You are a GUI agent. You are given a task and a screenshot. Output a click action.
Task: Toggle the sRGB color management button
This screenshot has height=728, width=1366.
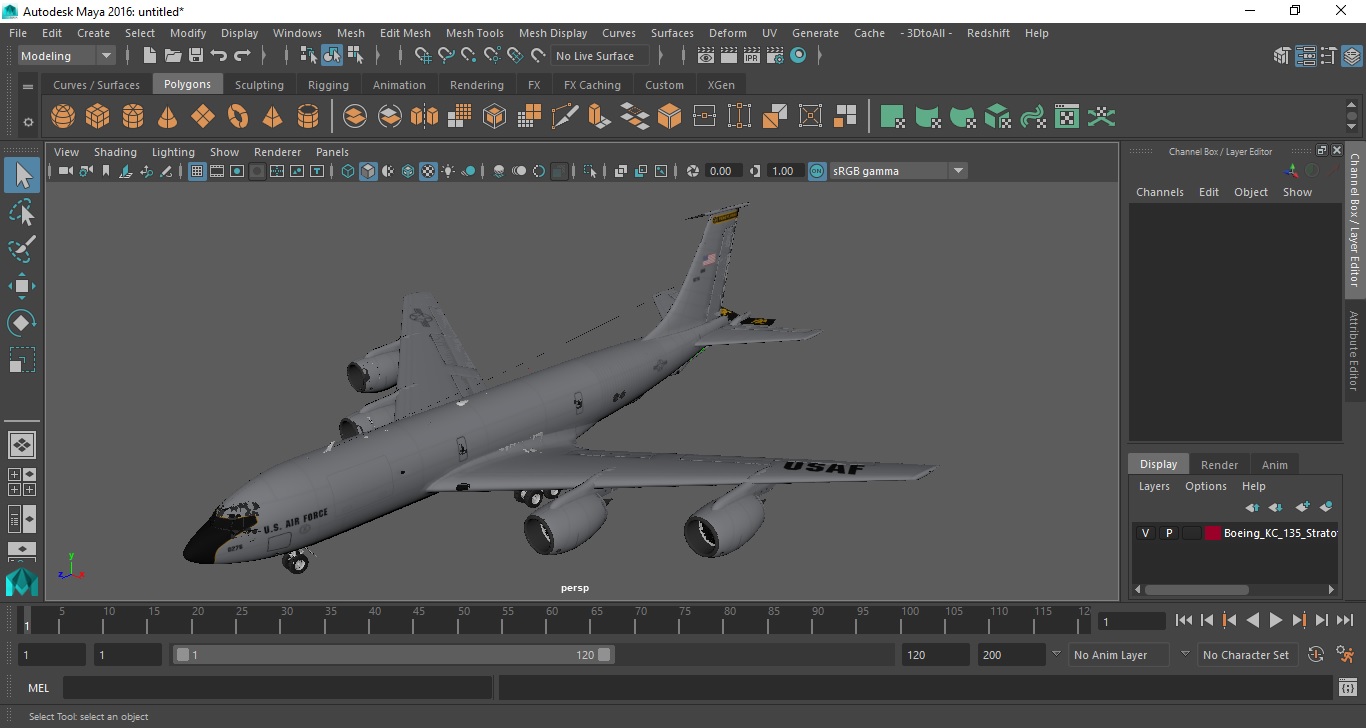[817, 171]
